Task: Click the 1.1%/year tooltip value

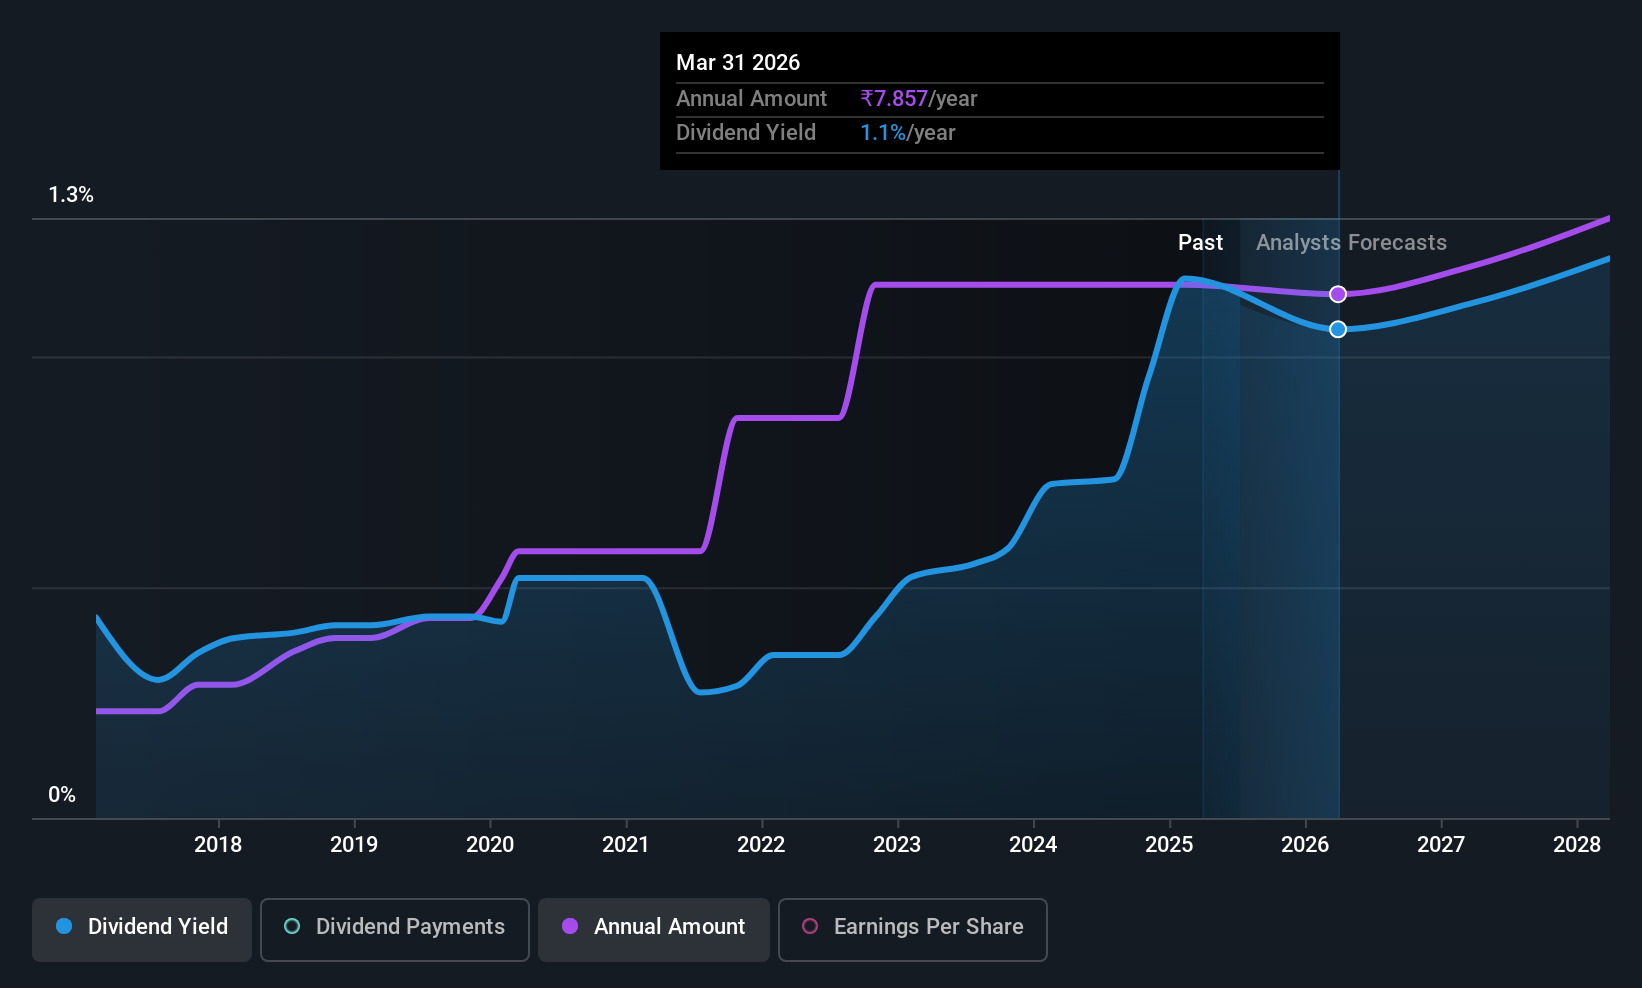Action: tap(908, 133)
